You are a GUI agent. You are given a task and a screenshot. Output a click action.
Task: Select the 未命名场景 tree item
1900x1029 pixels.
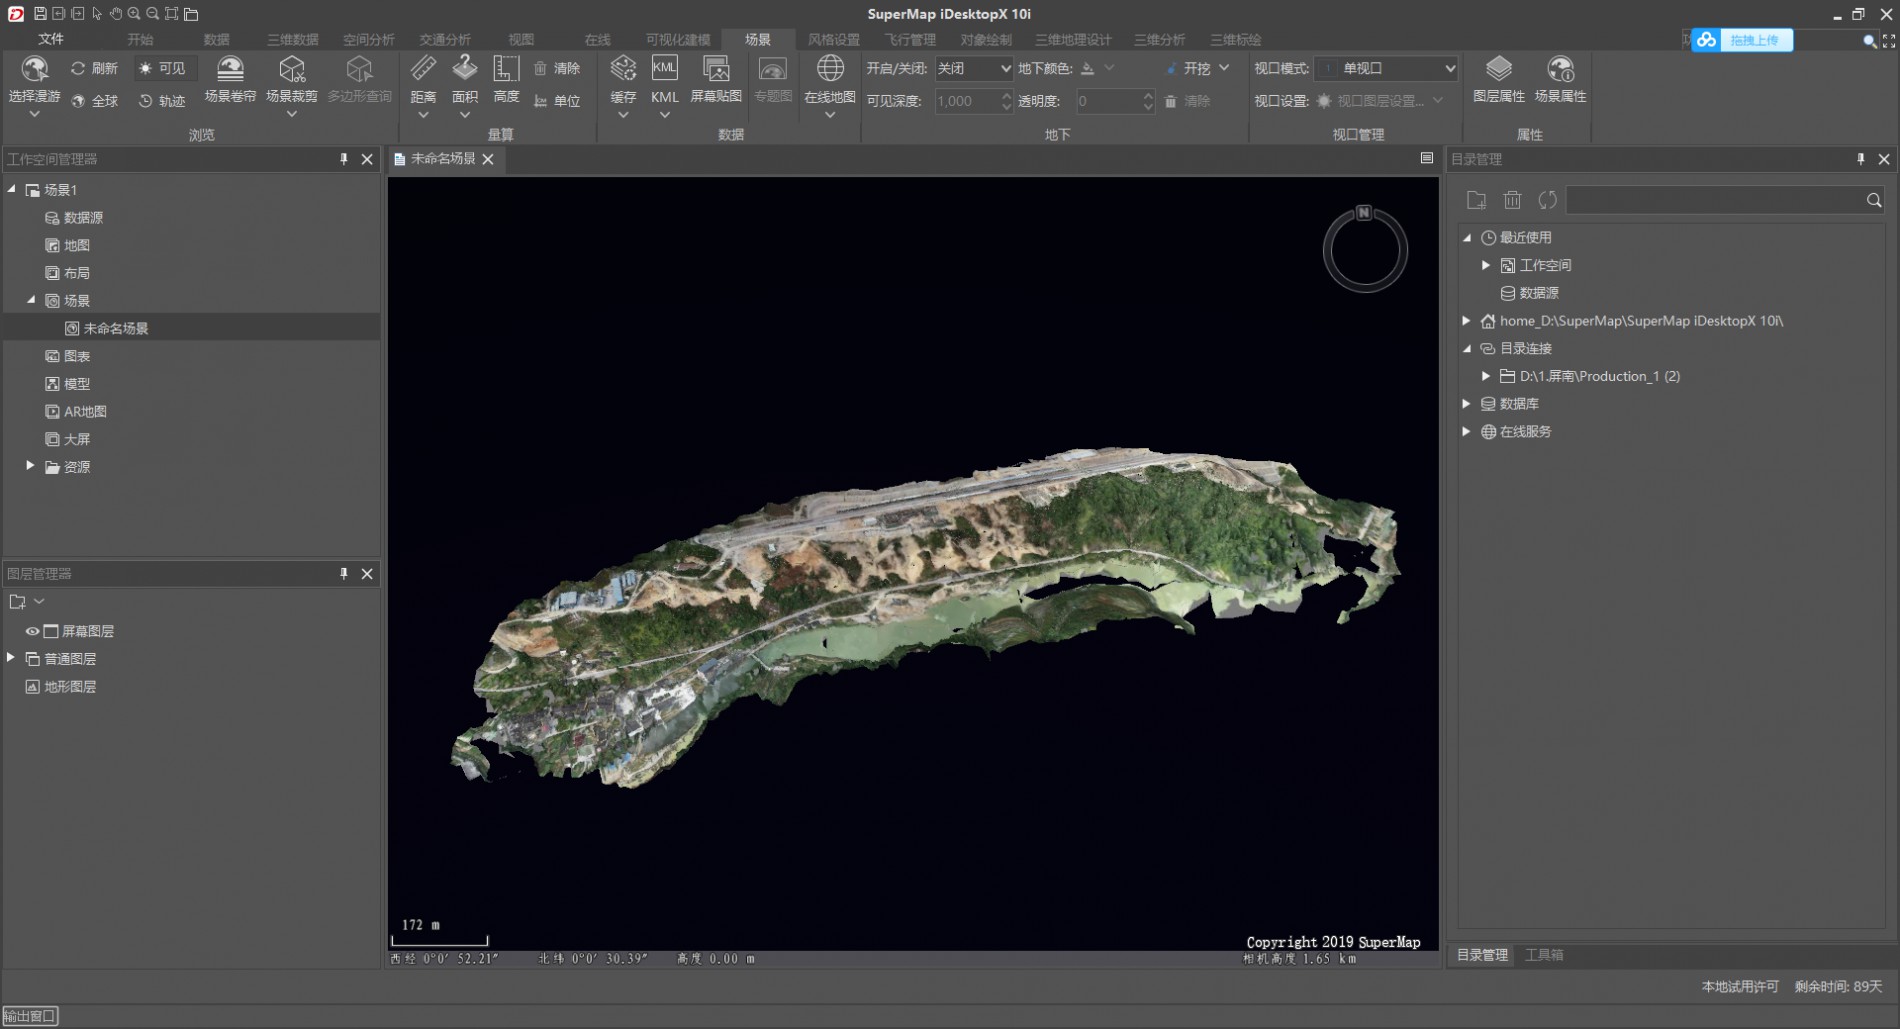point(116,328)
